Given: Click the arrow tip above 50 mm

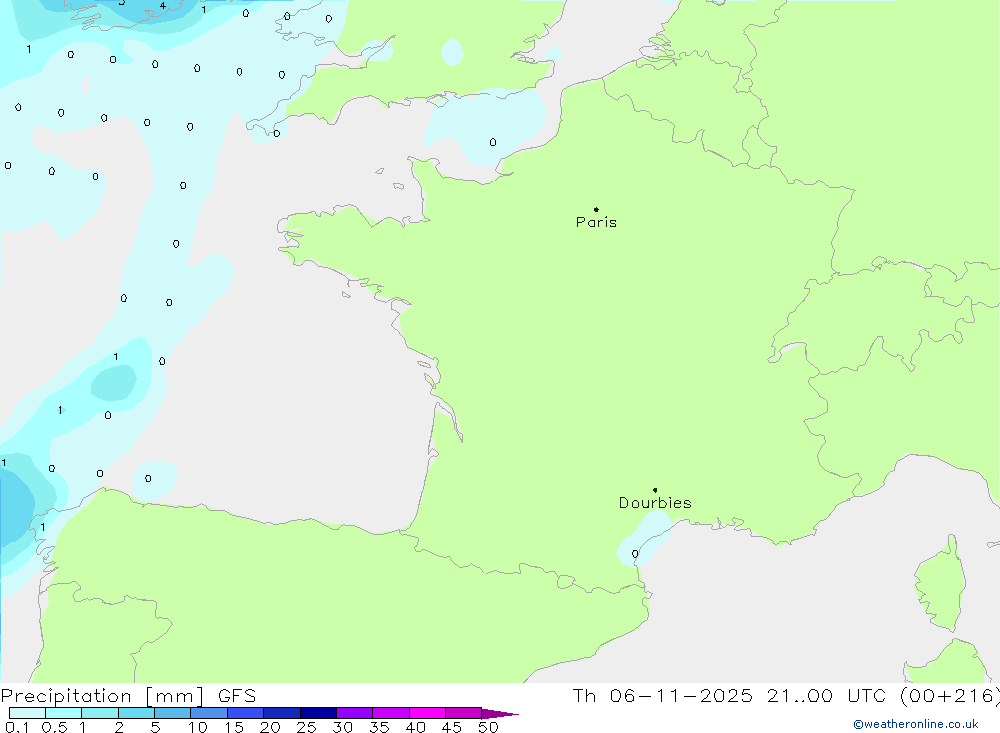Looking at the screenshot, I should pos(500,714).
